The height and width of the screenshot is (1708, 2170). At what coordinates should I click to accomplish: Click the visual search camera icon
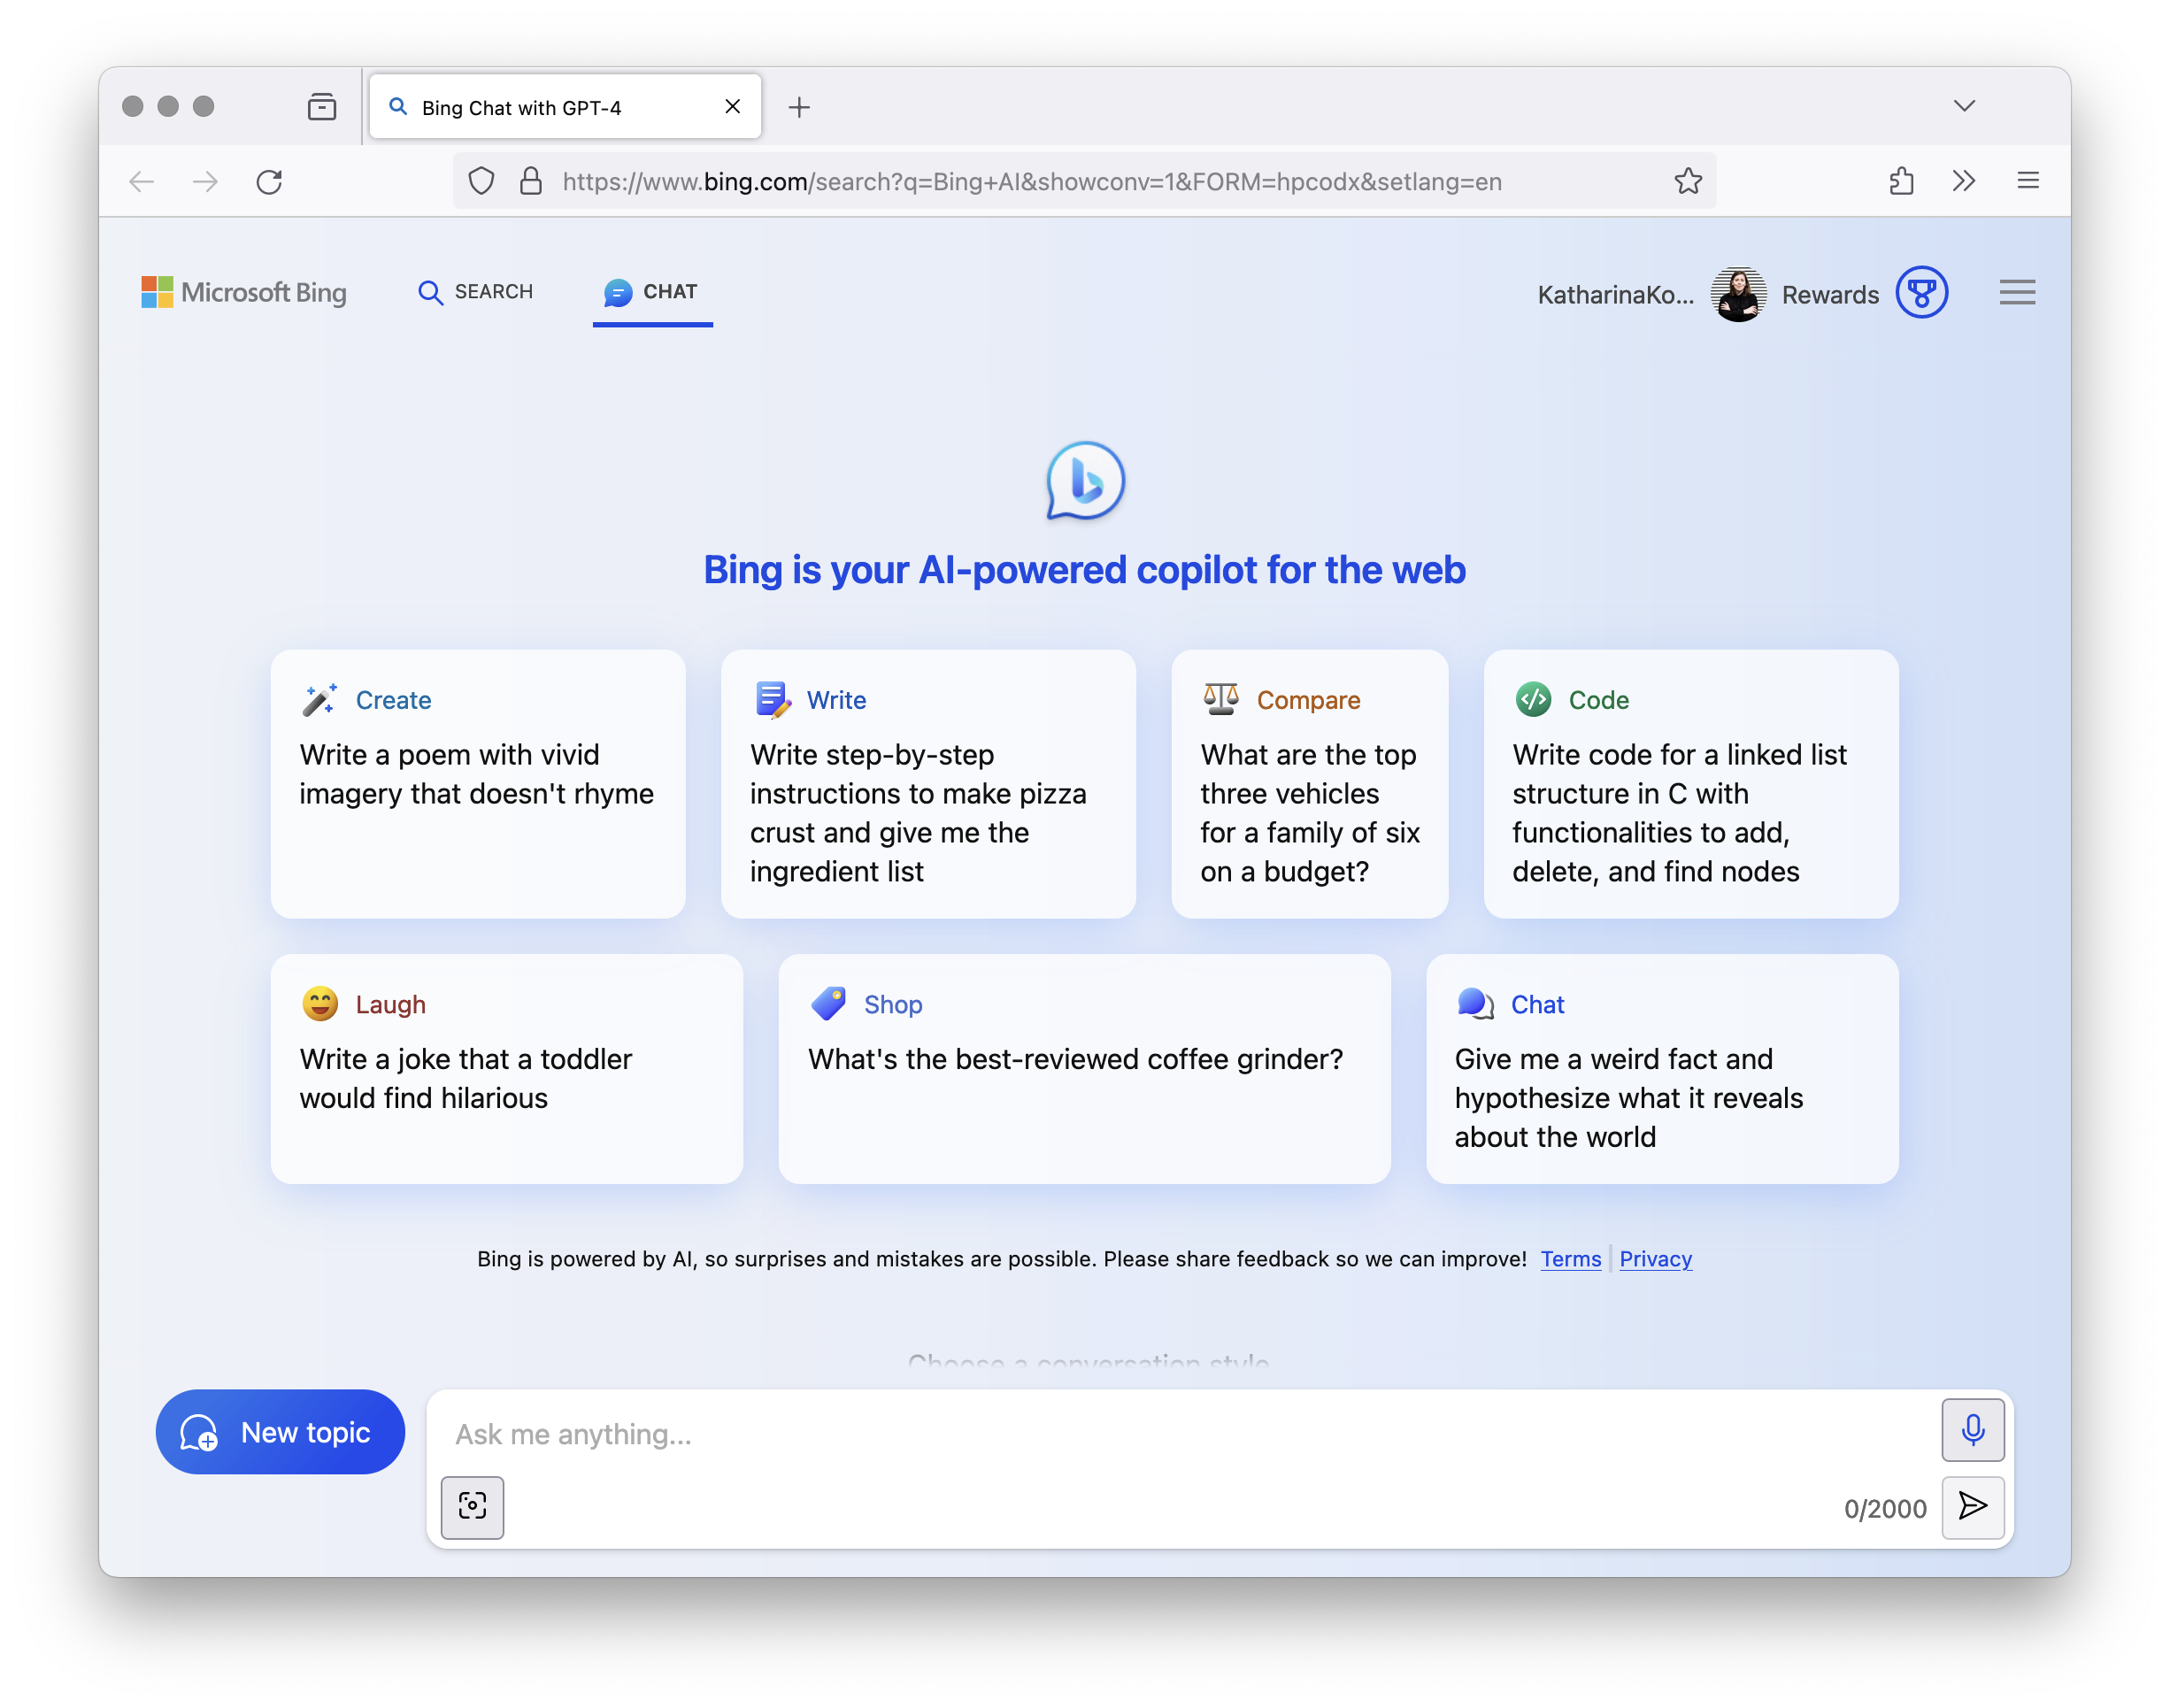coord(472,1506)
